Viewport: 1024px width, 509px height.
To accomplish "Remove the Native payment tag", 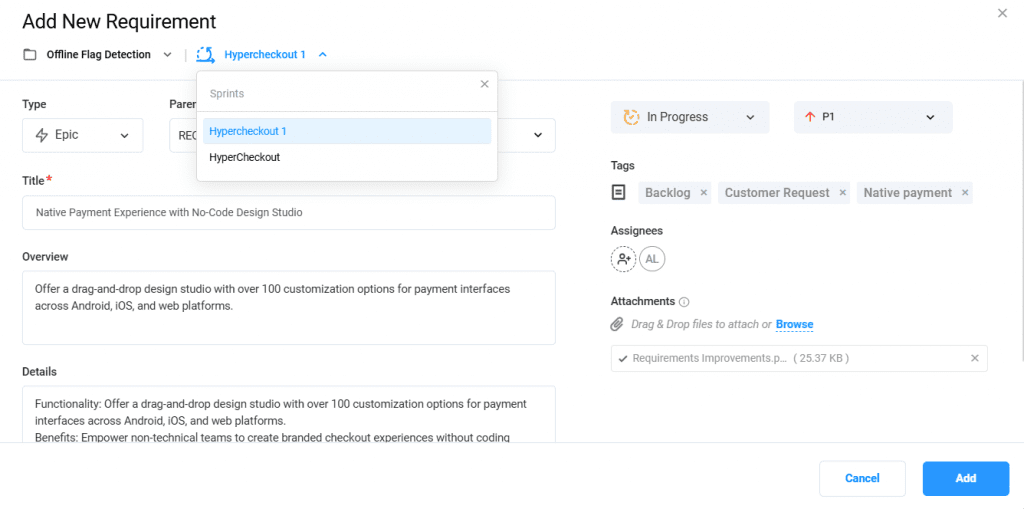I will click(x=964, y=193).
